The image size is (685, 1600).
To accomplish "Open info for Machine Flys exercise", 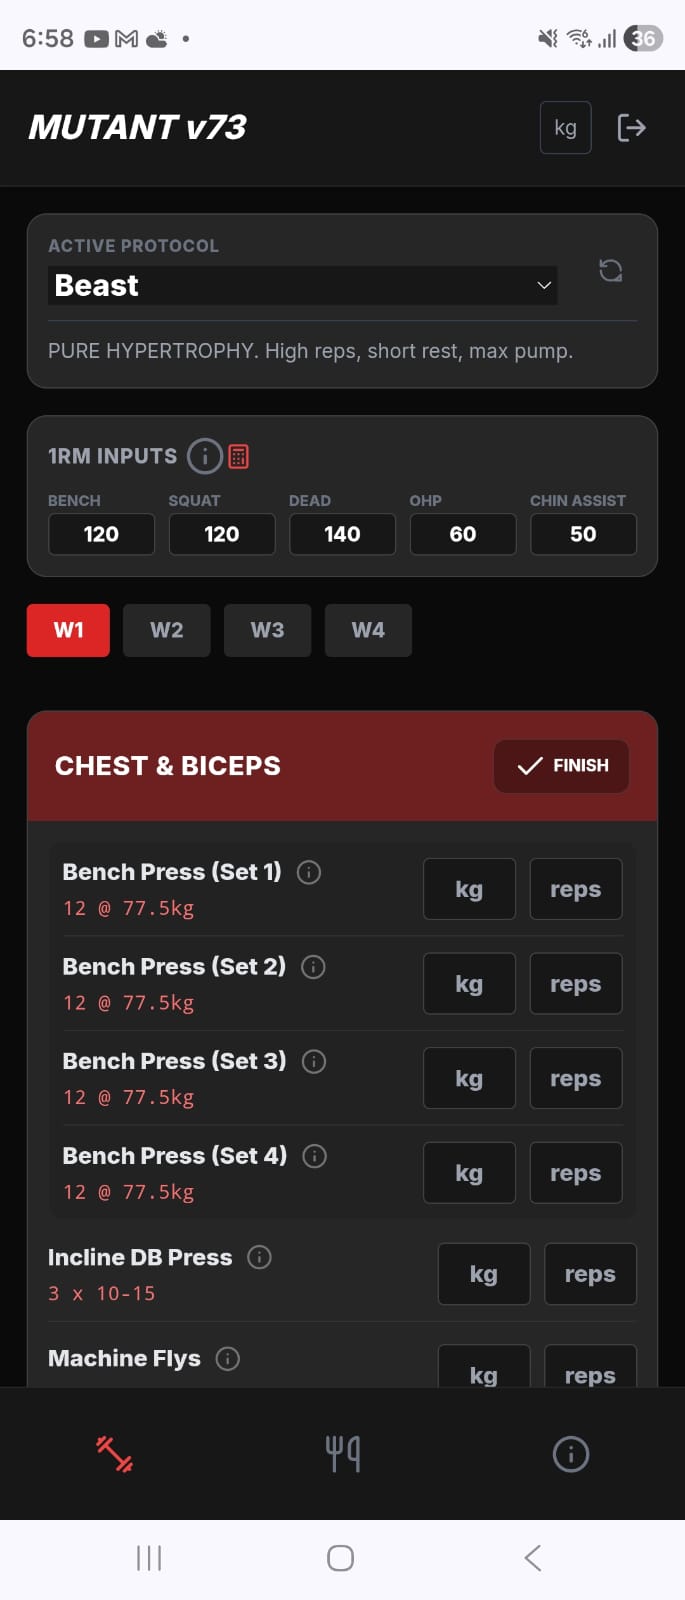I will (227, 1359).
